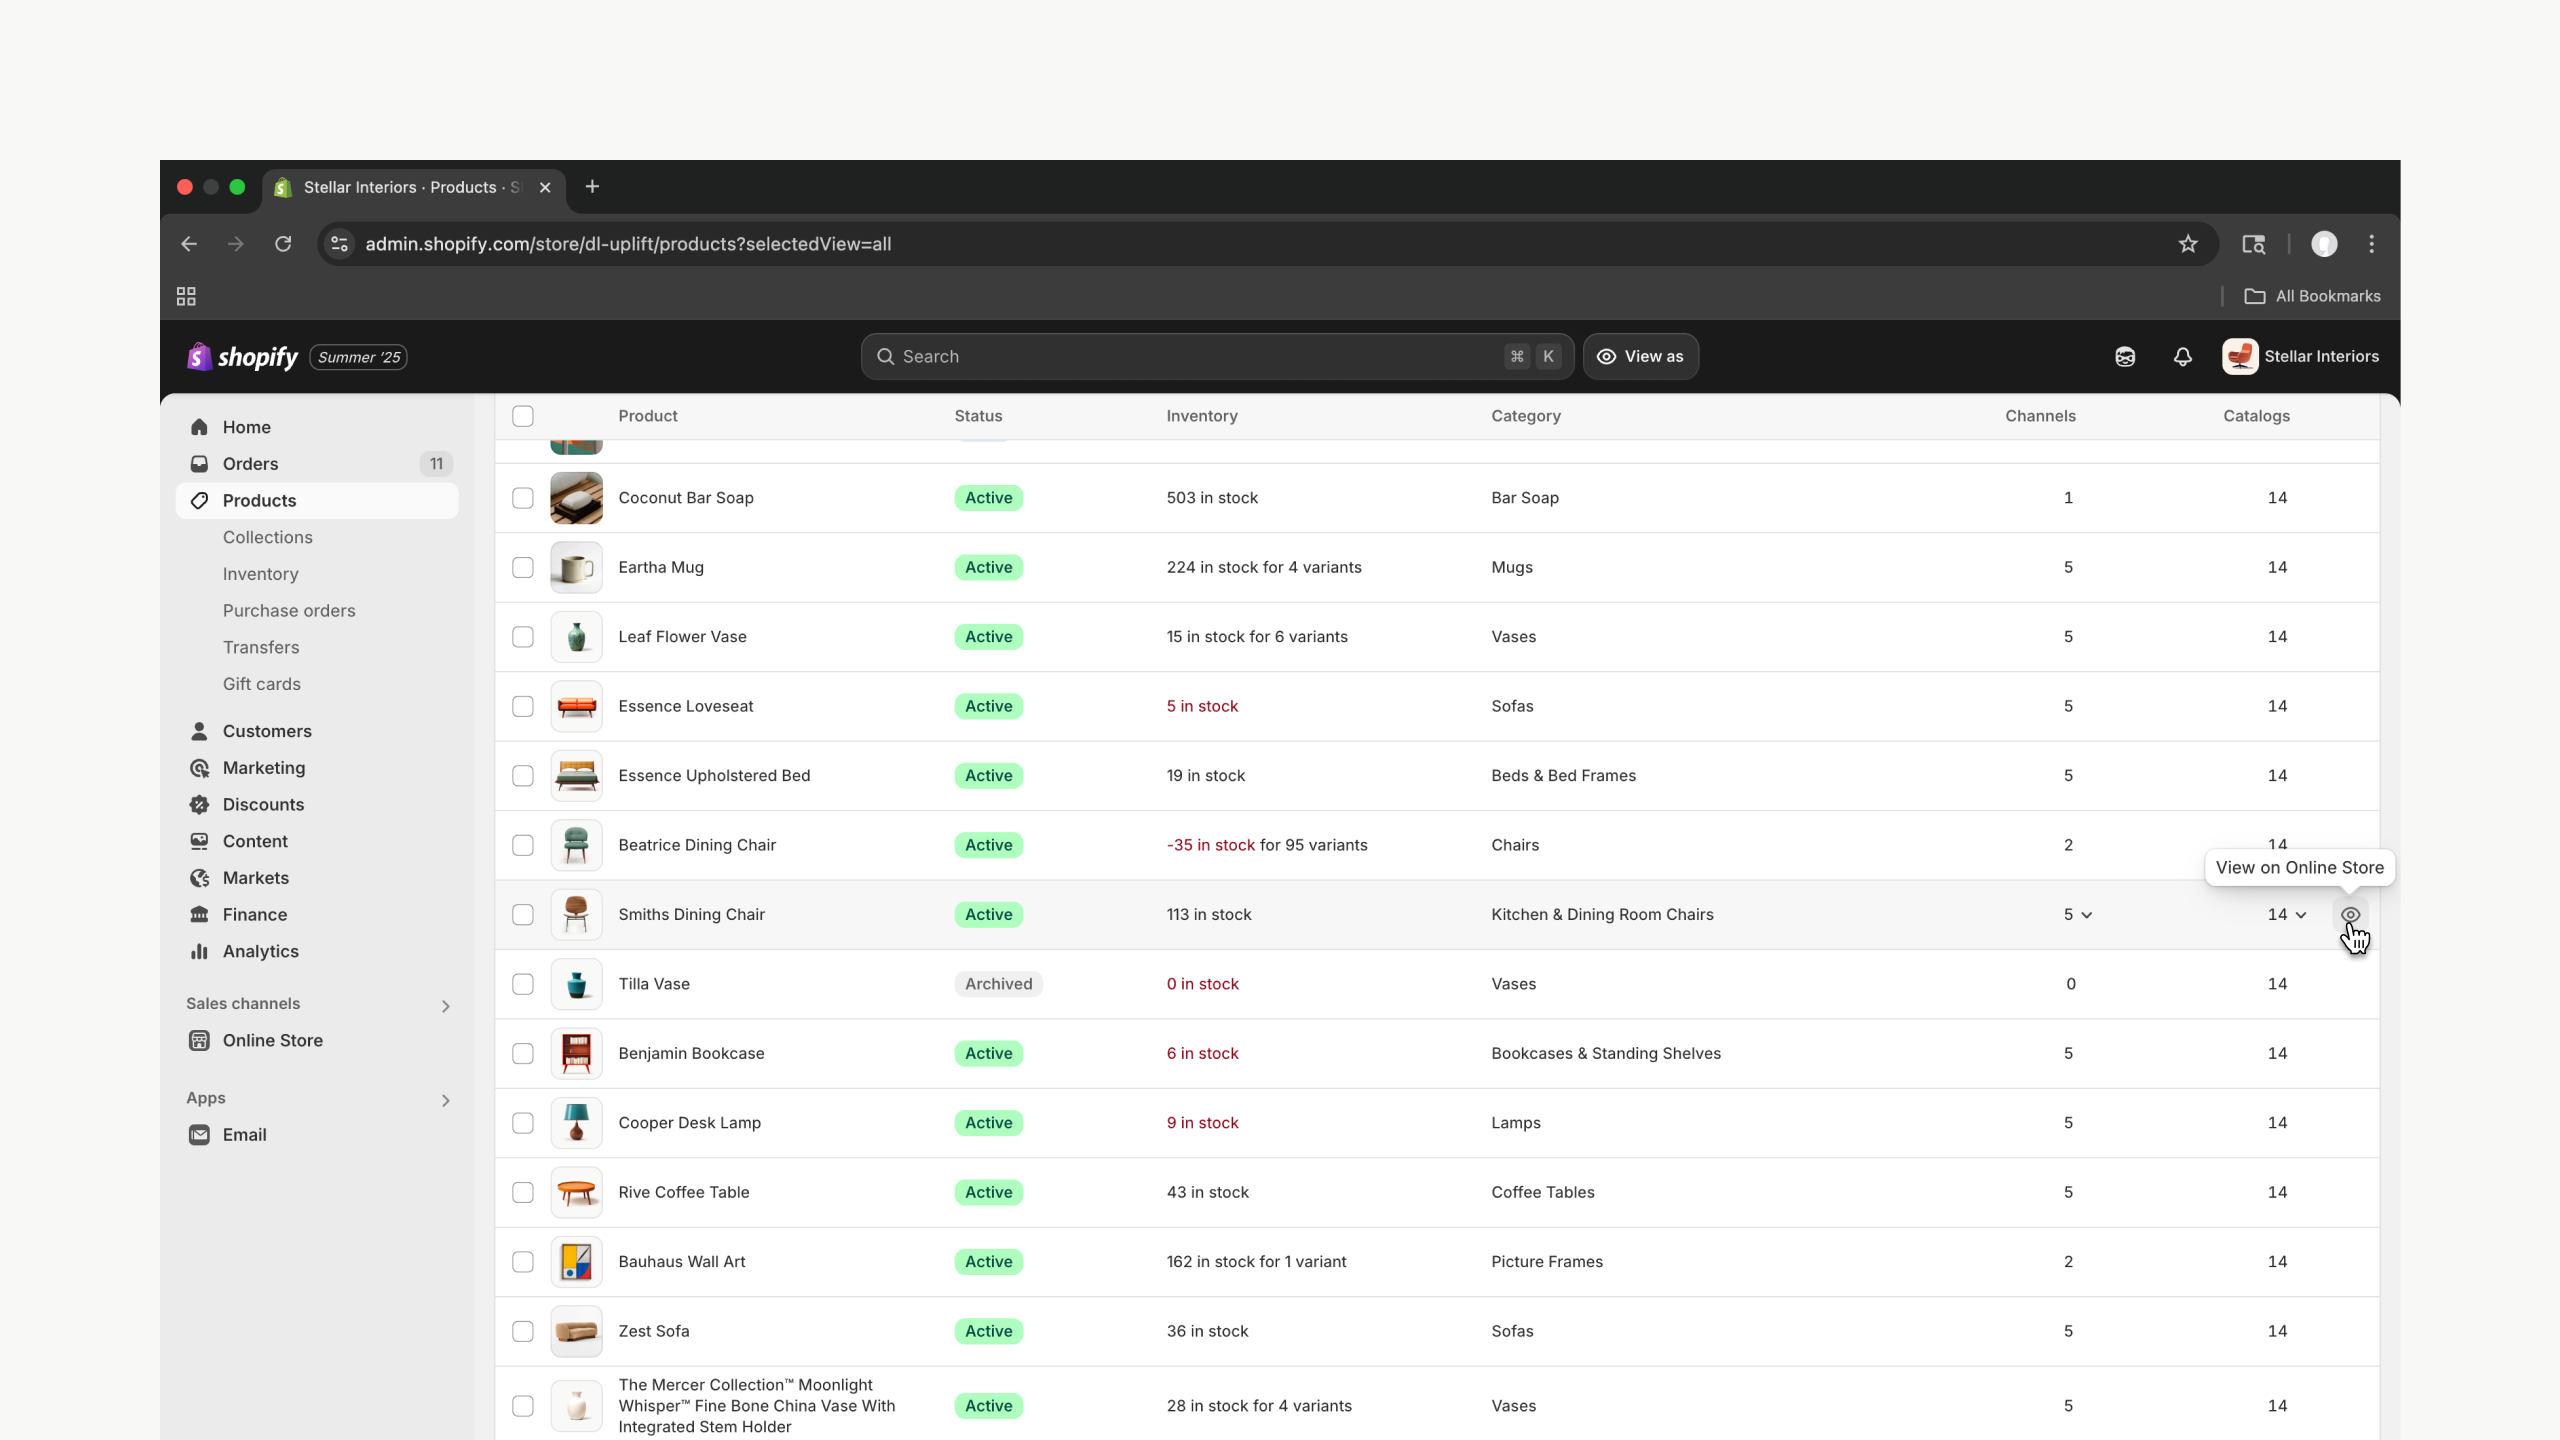Check the Tilla Vase row checkbox
Screen dimensions: 2560x1440
pyautogui.click(x=523, y=984)
